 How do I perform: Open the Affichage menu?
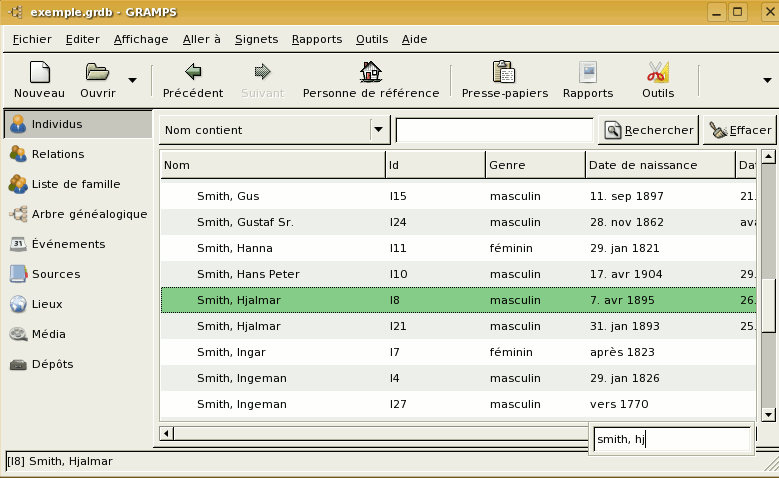tap(141, 39)
